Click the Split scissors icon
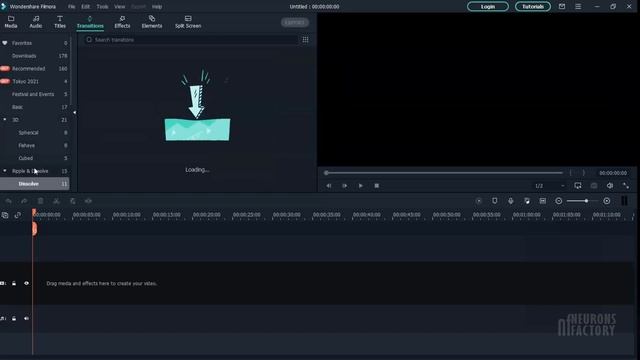This screenshot has width=640, height=360. pos(56,201)
